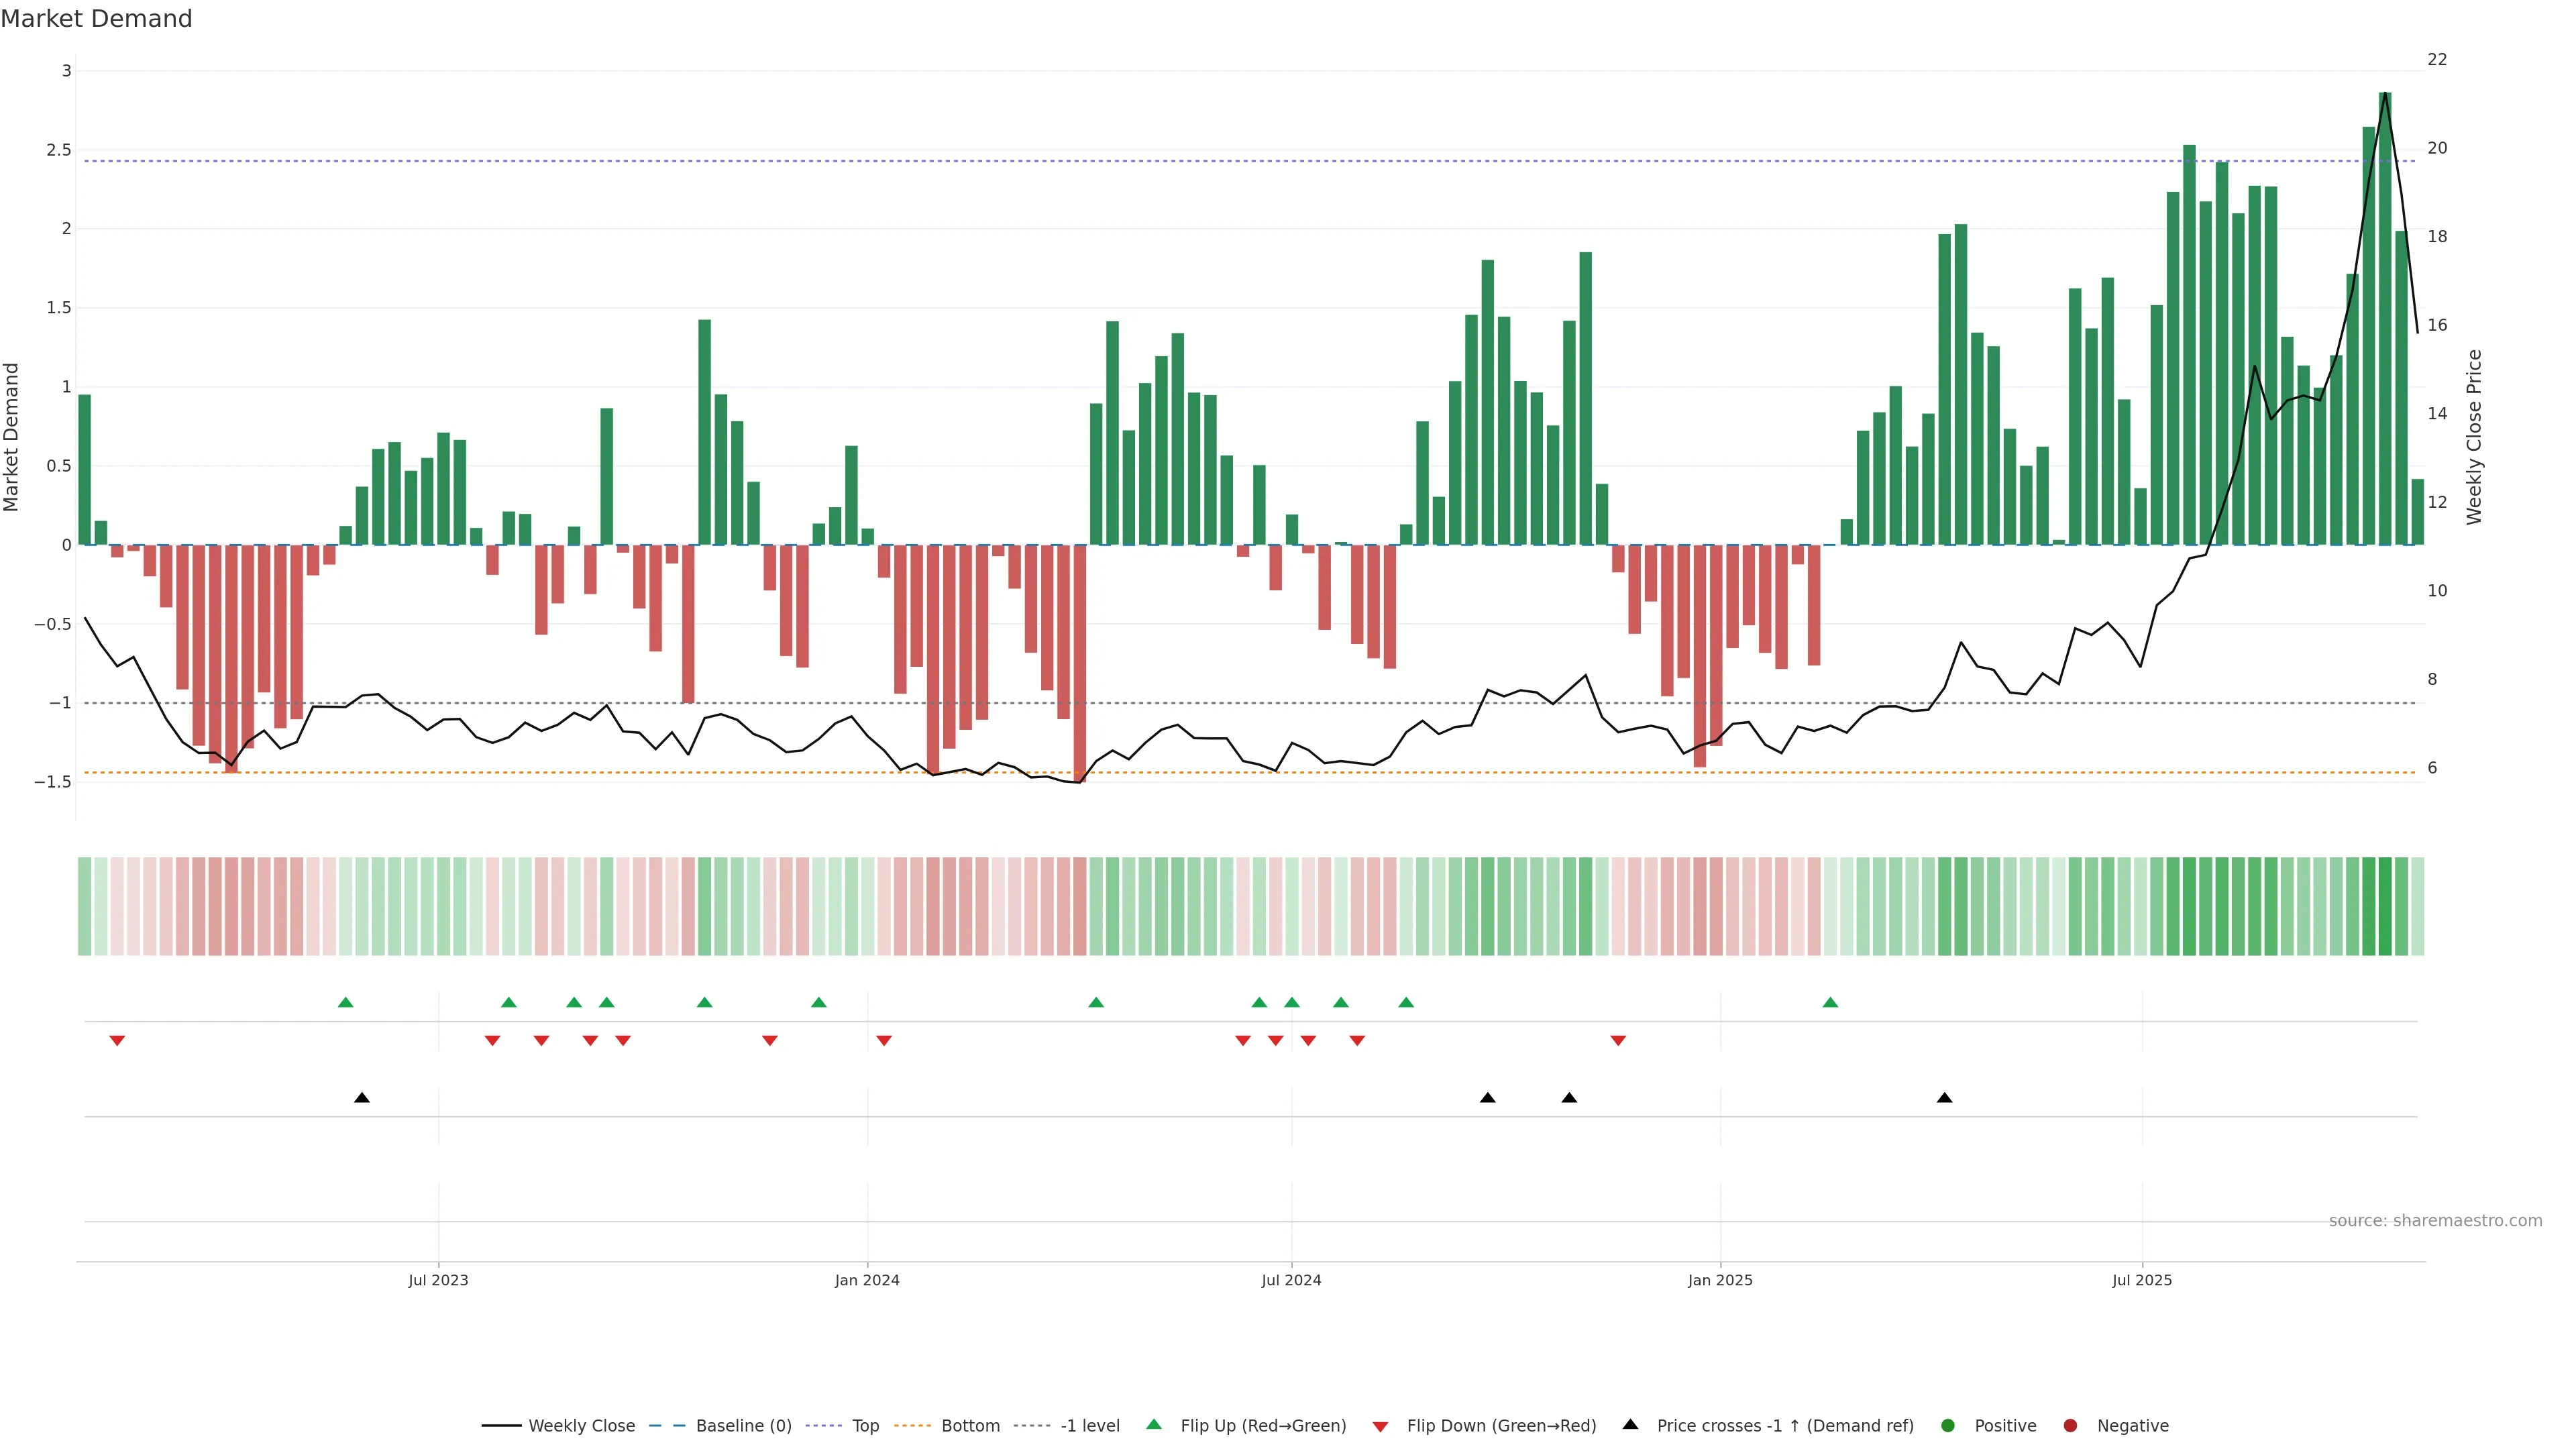Screen dimensions: 2576x1449
Task: Toggle the Top dotted line legend item
Action: click(x=865, y=1425)
